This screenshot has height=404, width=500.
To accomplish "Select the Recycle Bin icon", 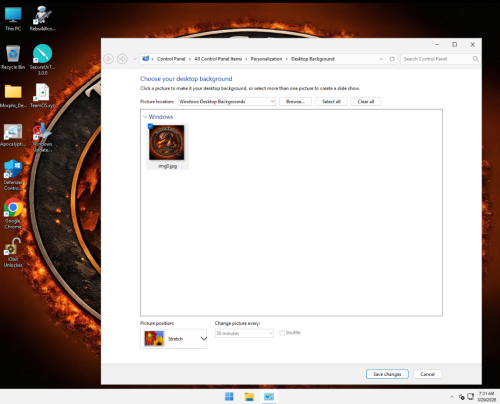I will pos(13,57).
